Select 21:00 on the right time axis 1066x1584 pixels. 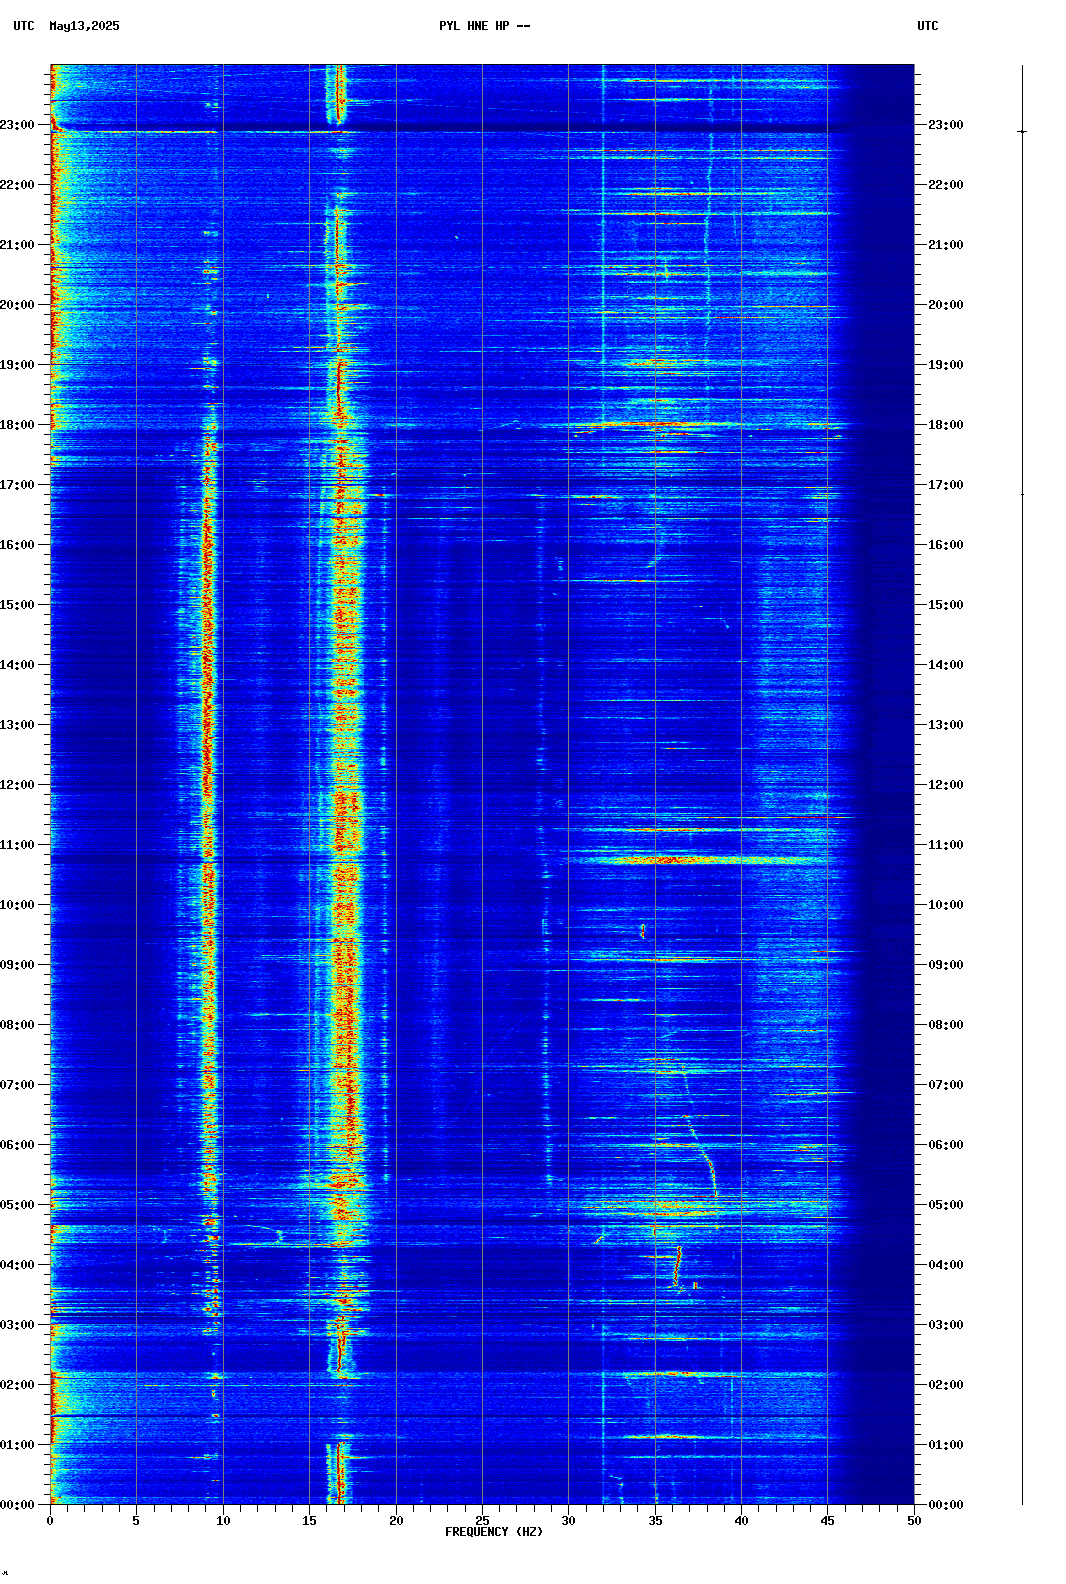946,245
